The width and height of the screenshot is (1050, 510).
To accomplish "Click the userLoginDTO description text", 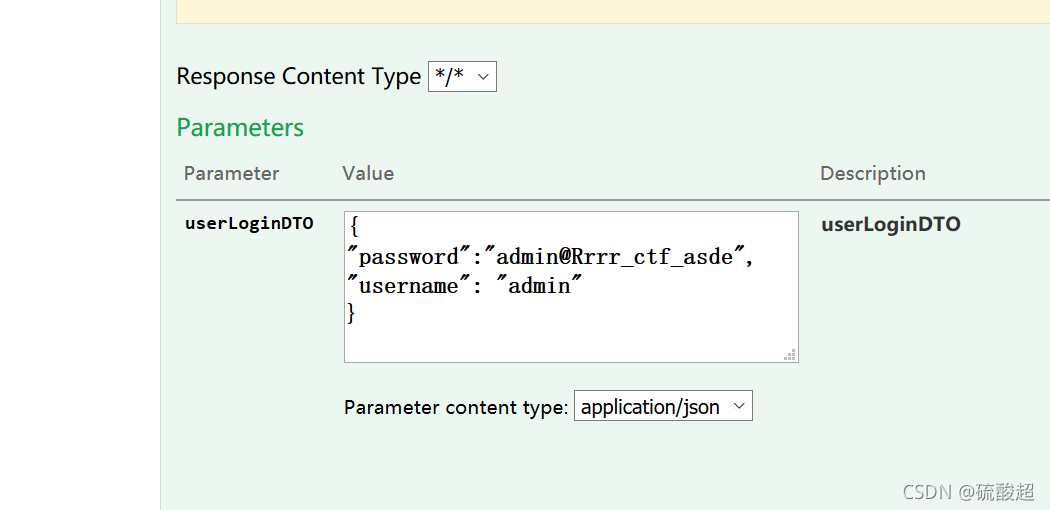I will tap(890, 225).
